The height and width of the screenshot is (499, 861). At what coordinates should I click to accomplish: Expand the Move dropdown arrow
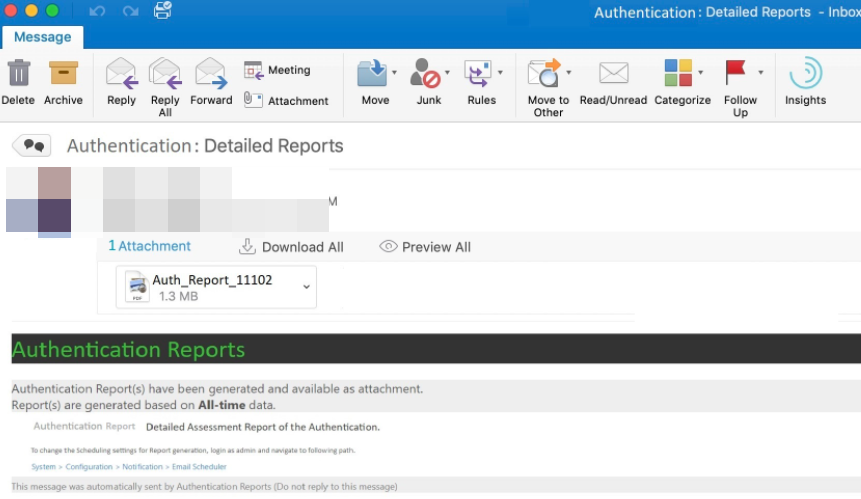tap(395, 73)
